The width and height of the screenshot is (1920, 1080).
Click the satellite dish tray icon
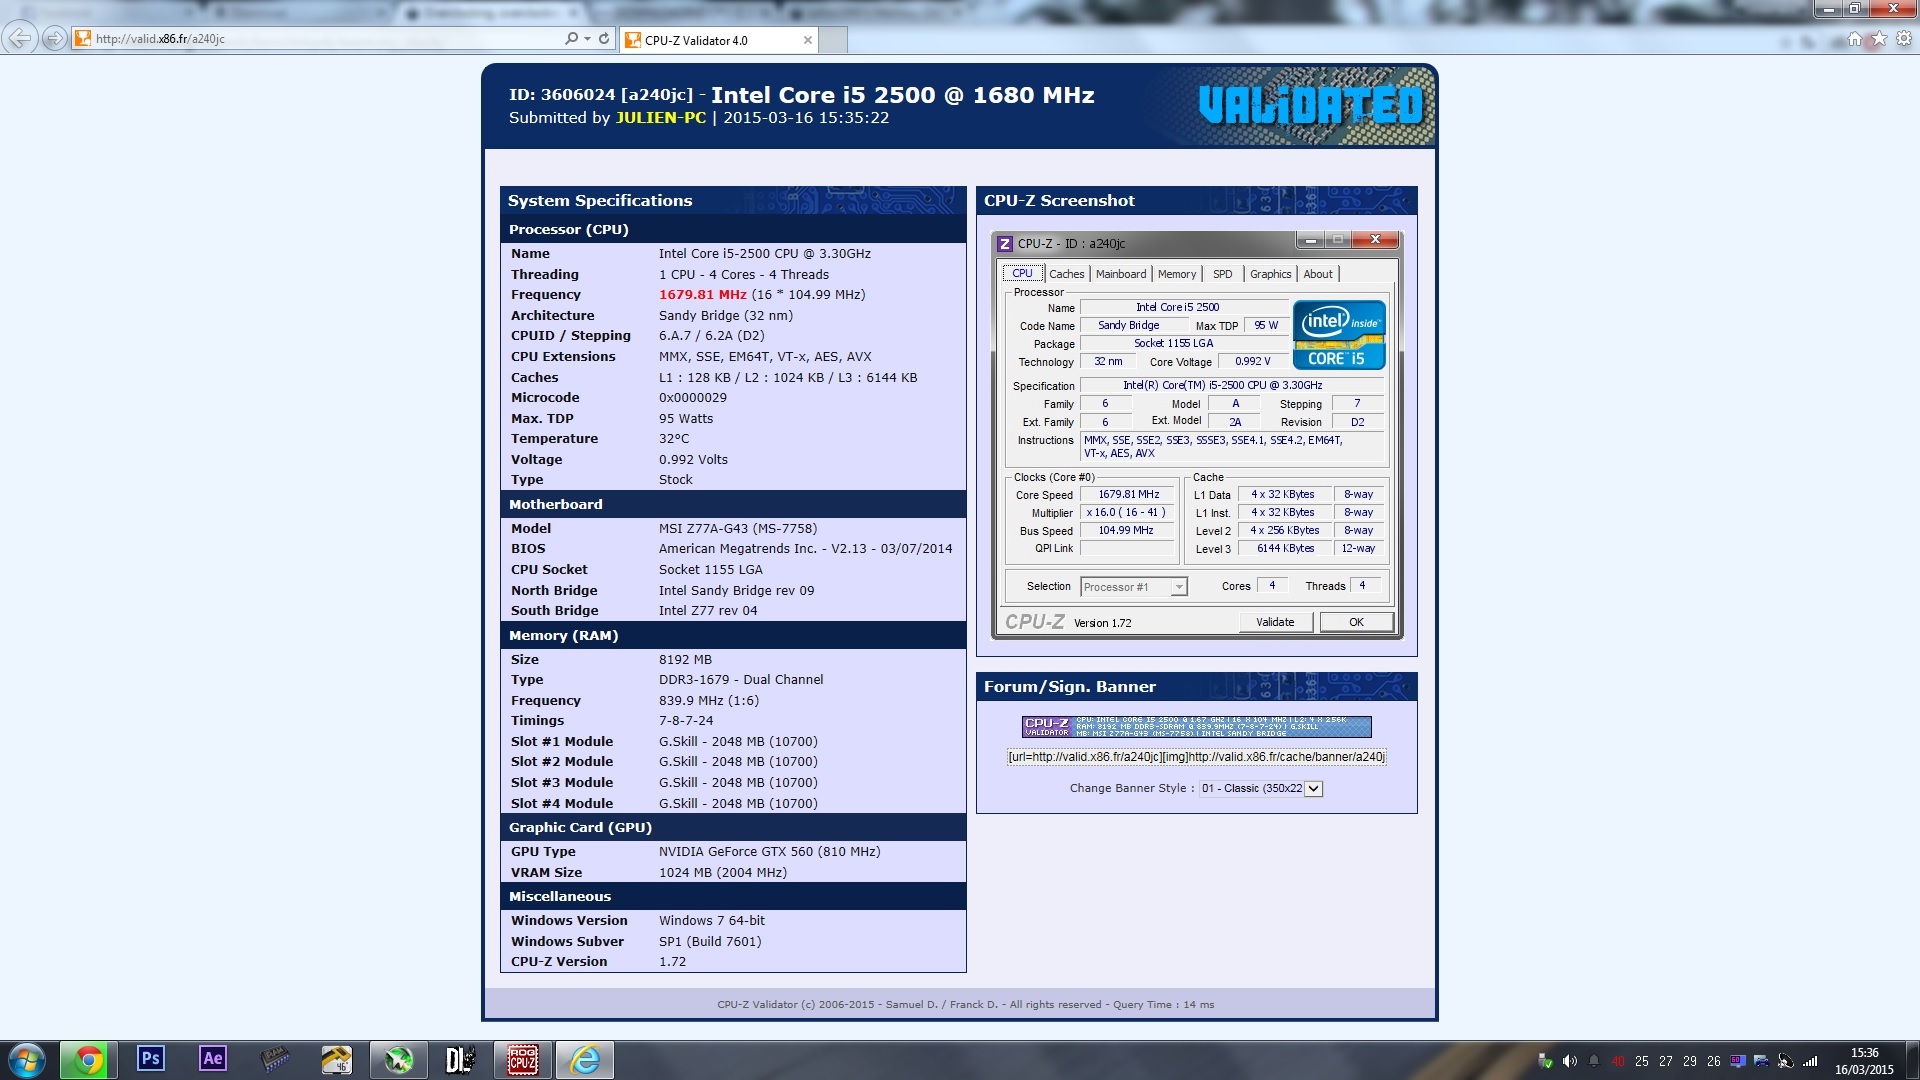[1785, 1061]
